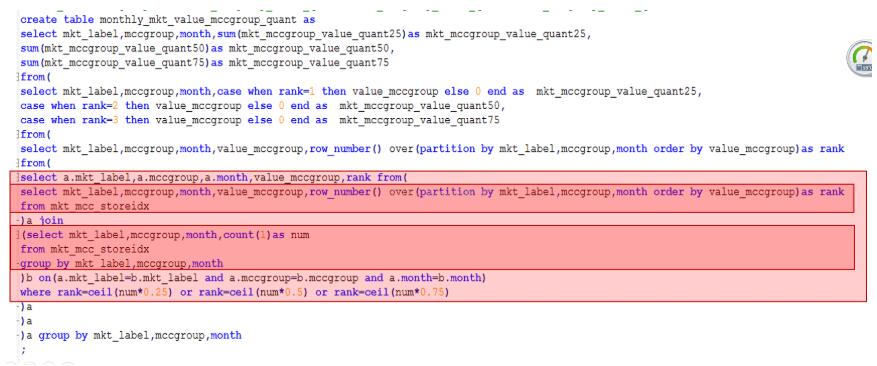Click ')b' alias before 'on('
This screenshot has width=877, height=366.
tap(27, 278)
